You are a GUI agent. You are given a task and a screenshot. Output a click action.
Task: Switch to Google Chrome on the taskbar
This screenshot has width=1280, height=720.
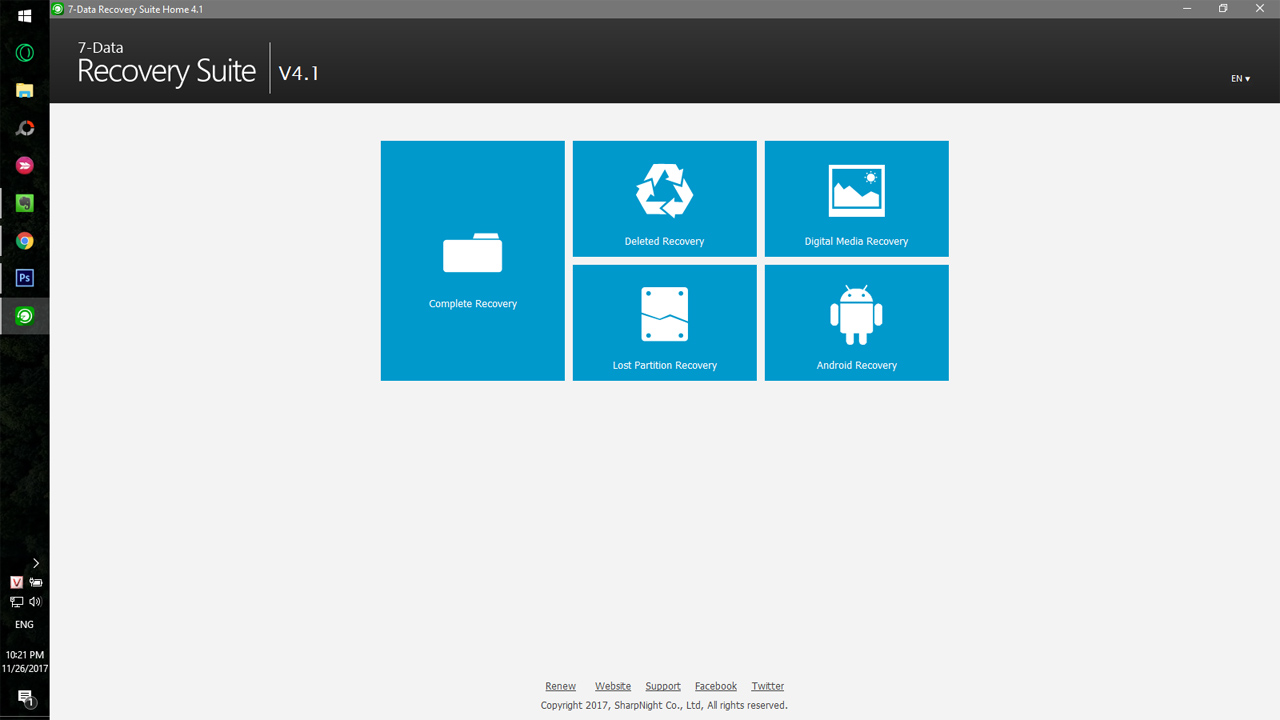pyautogui.click(x=25, y=240)
